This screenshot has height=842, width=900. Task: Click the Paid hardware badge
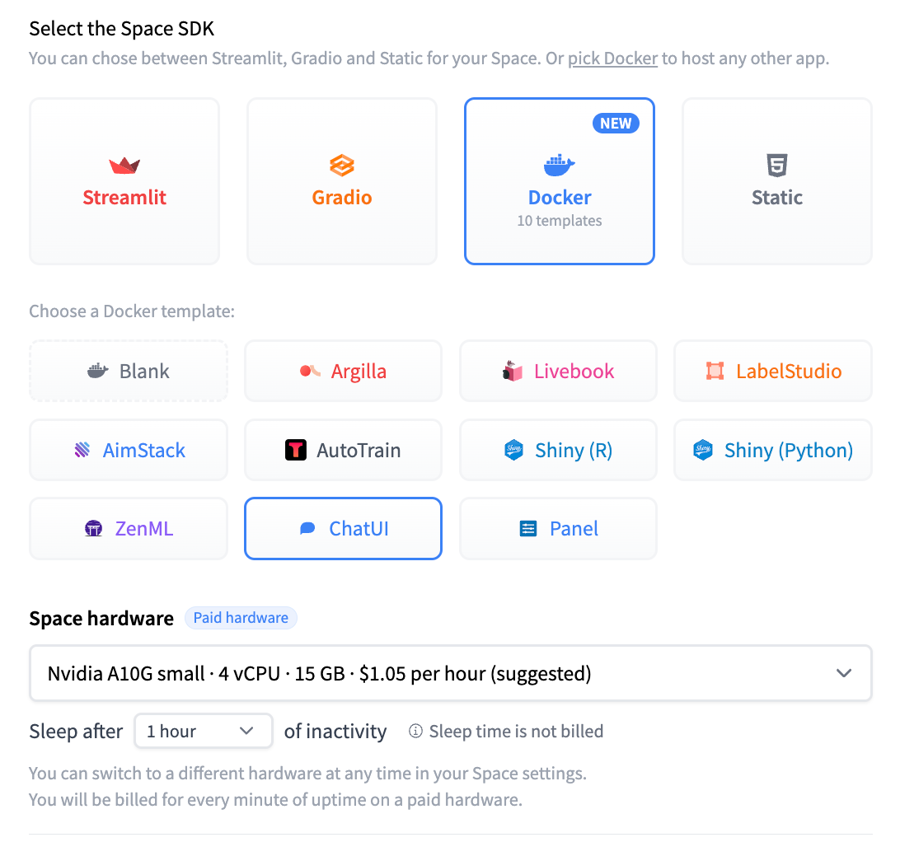[240, 618]
